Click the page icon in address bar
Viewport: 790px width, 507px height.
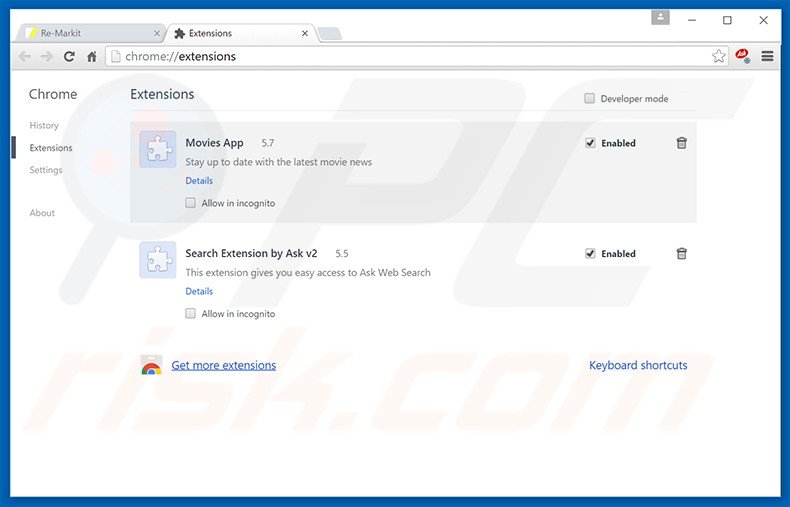(x=115, y=56)
